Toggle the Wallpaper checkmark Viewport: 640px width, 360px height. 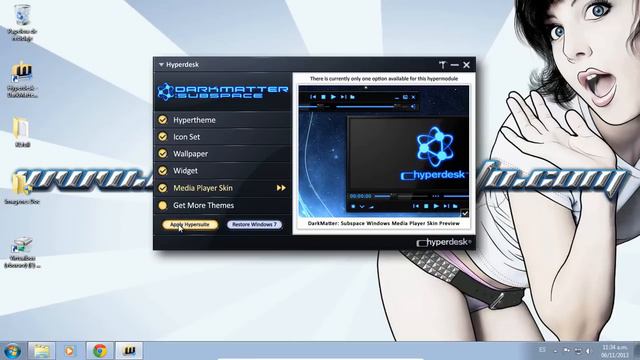pyautogui.click(x=163, y=153)
